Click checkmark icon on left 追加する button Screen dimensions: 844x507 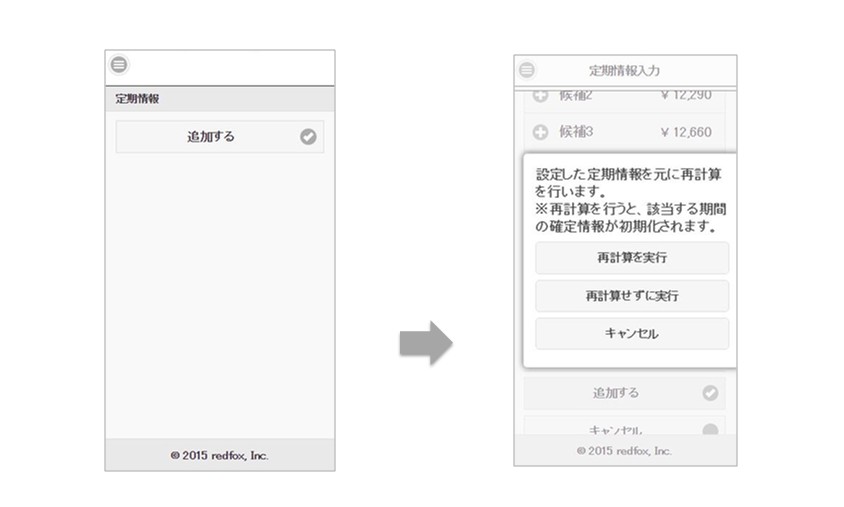coord(308,137)
